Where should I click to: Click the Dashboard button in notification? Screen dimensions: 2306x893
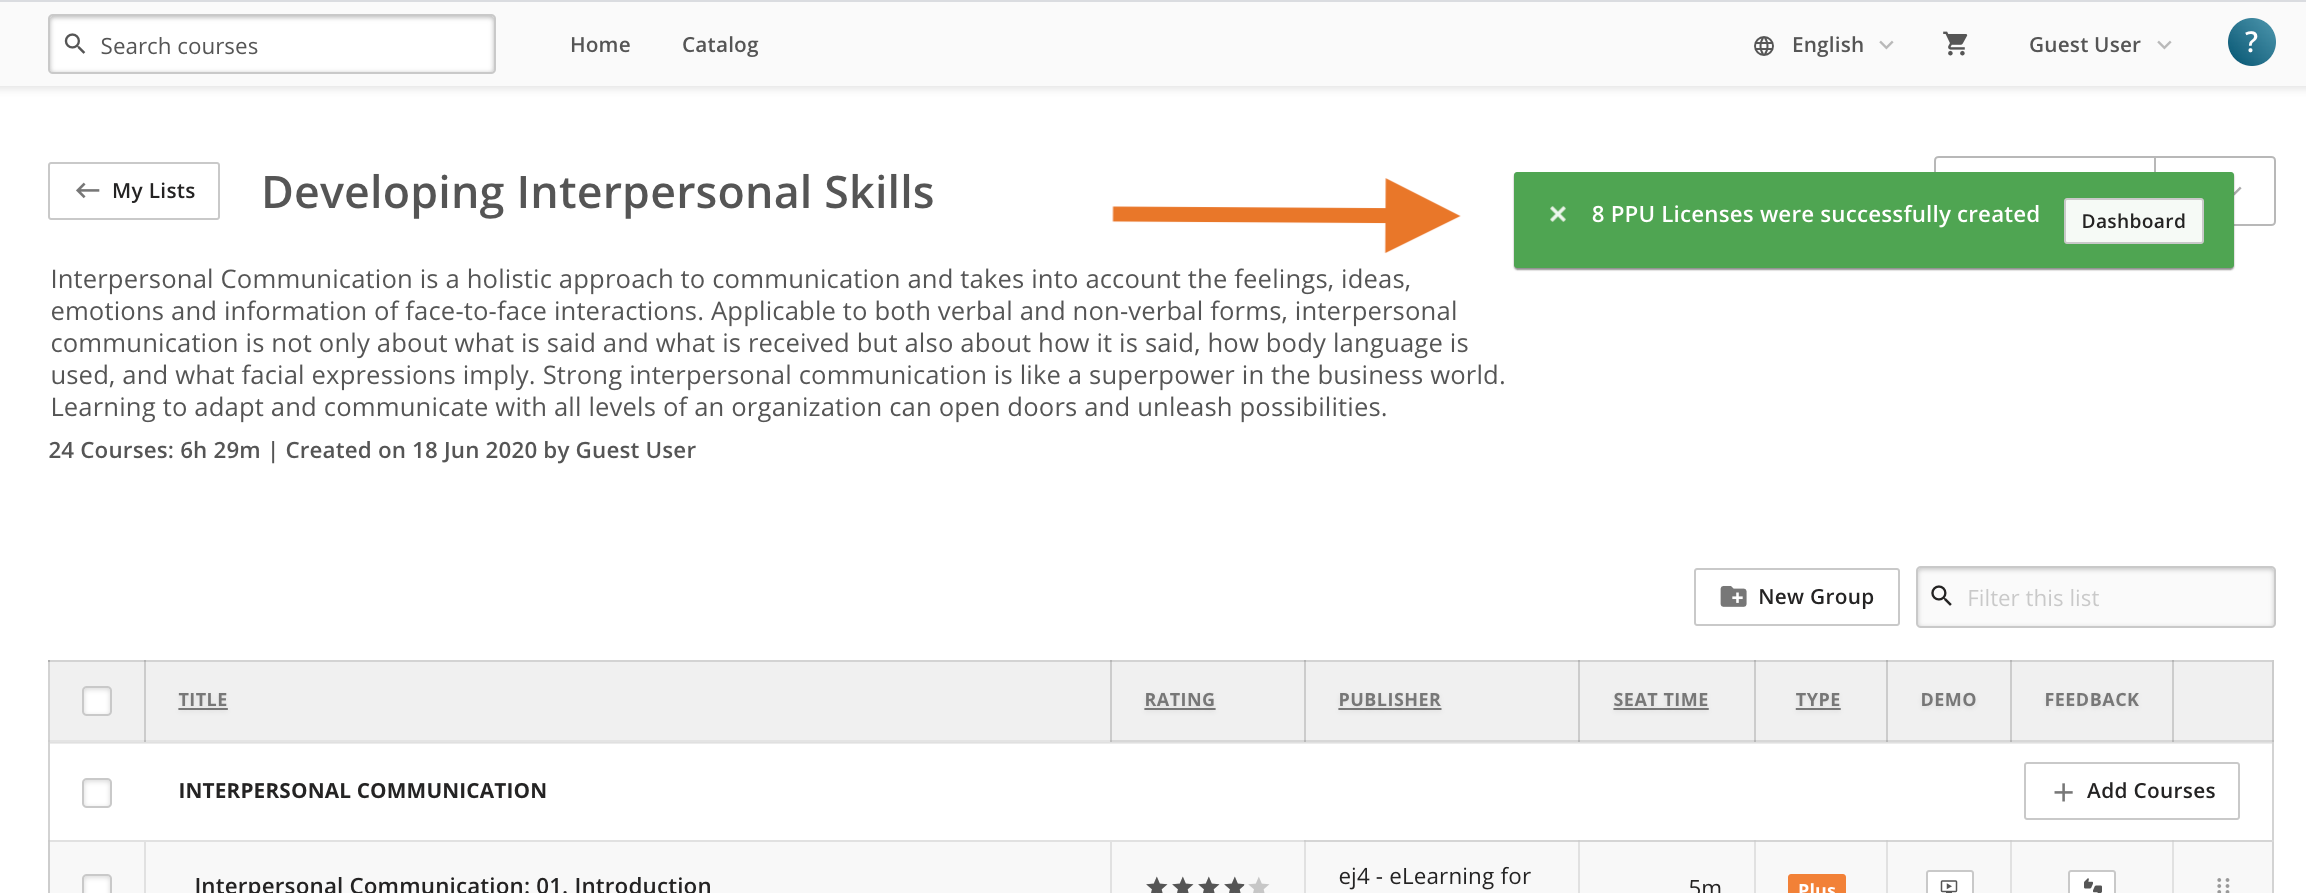pyautogui.click(x=2133, y=221)
